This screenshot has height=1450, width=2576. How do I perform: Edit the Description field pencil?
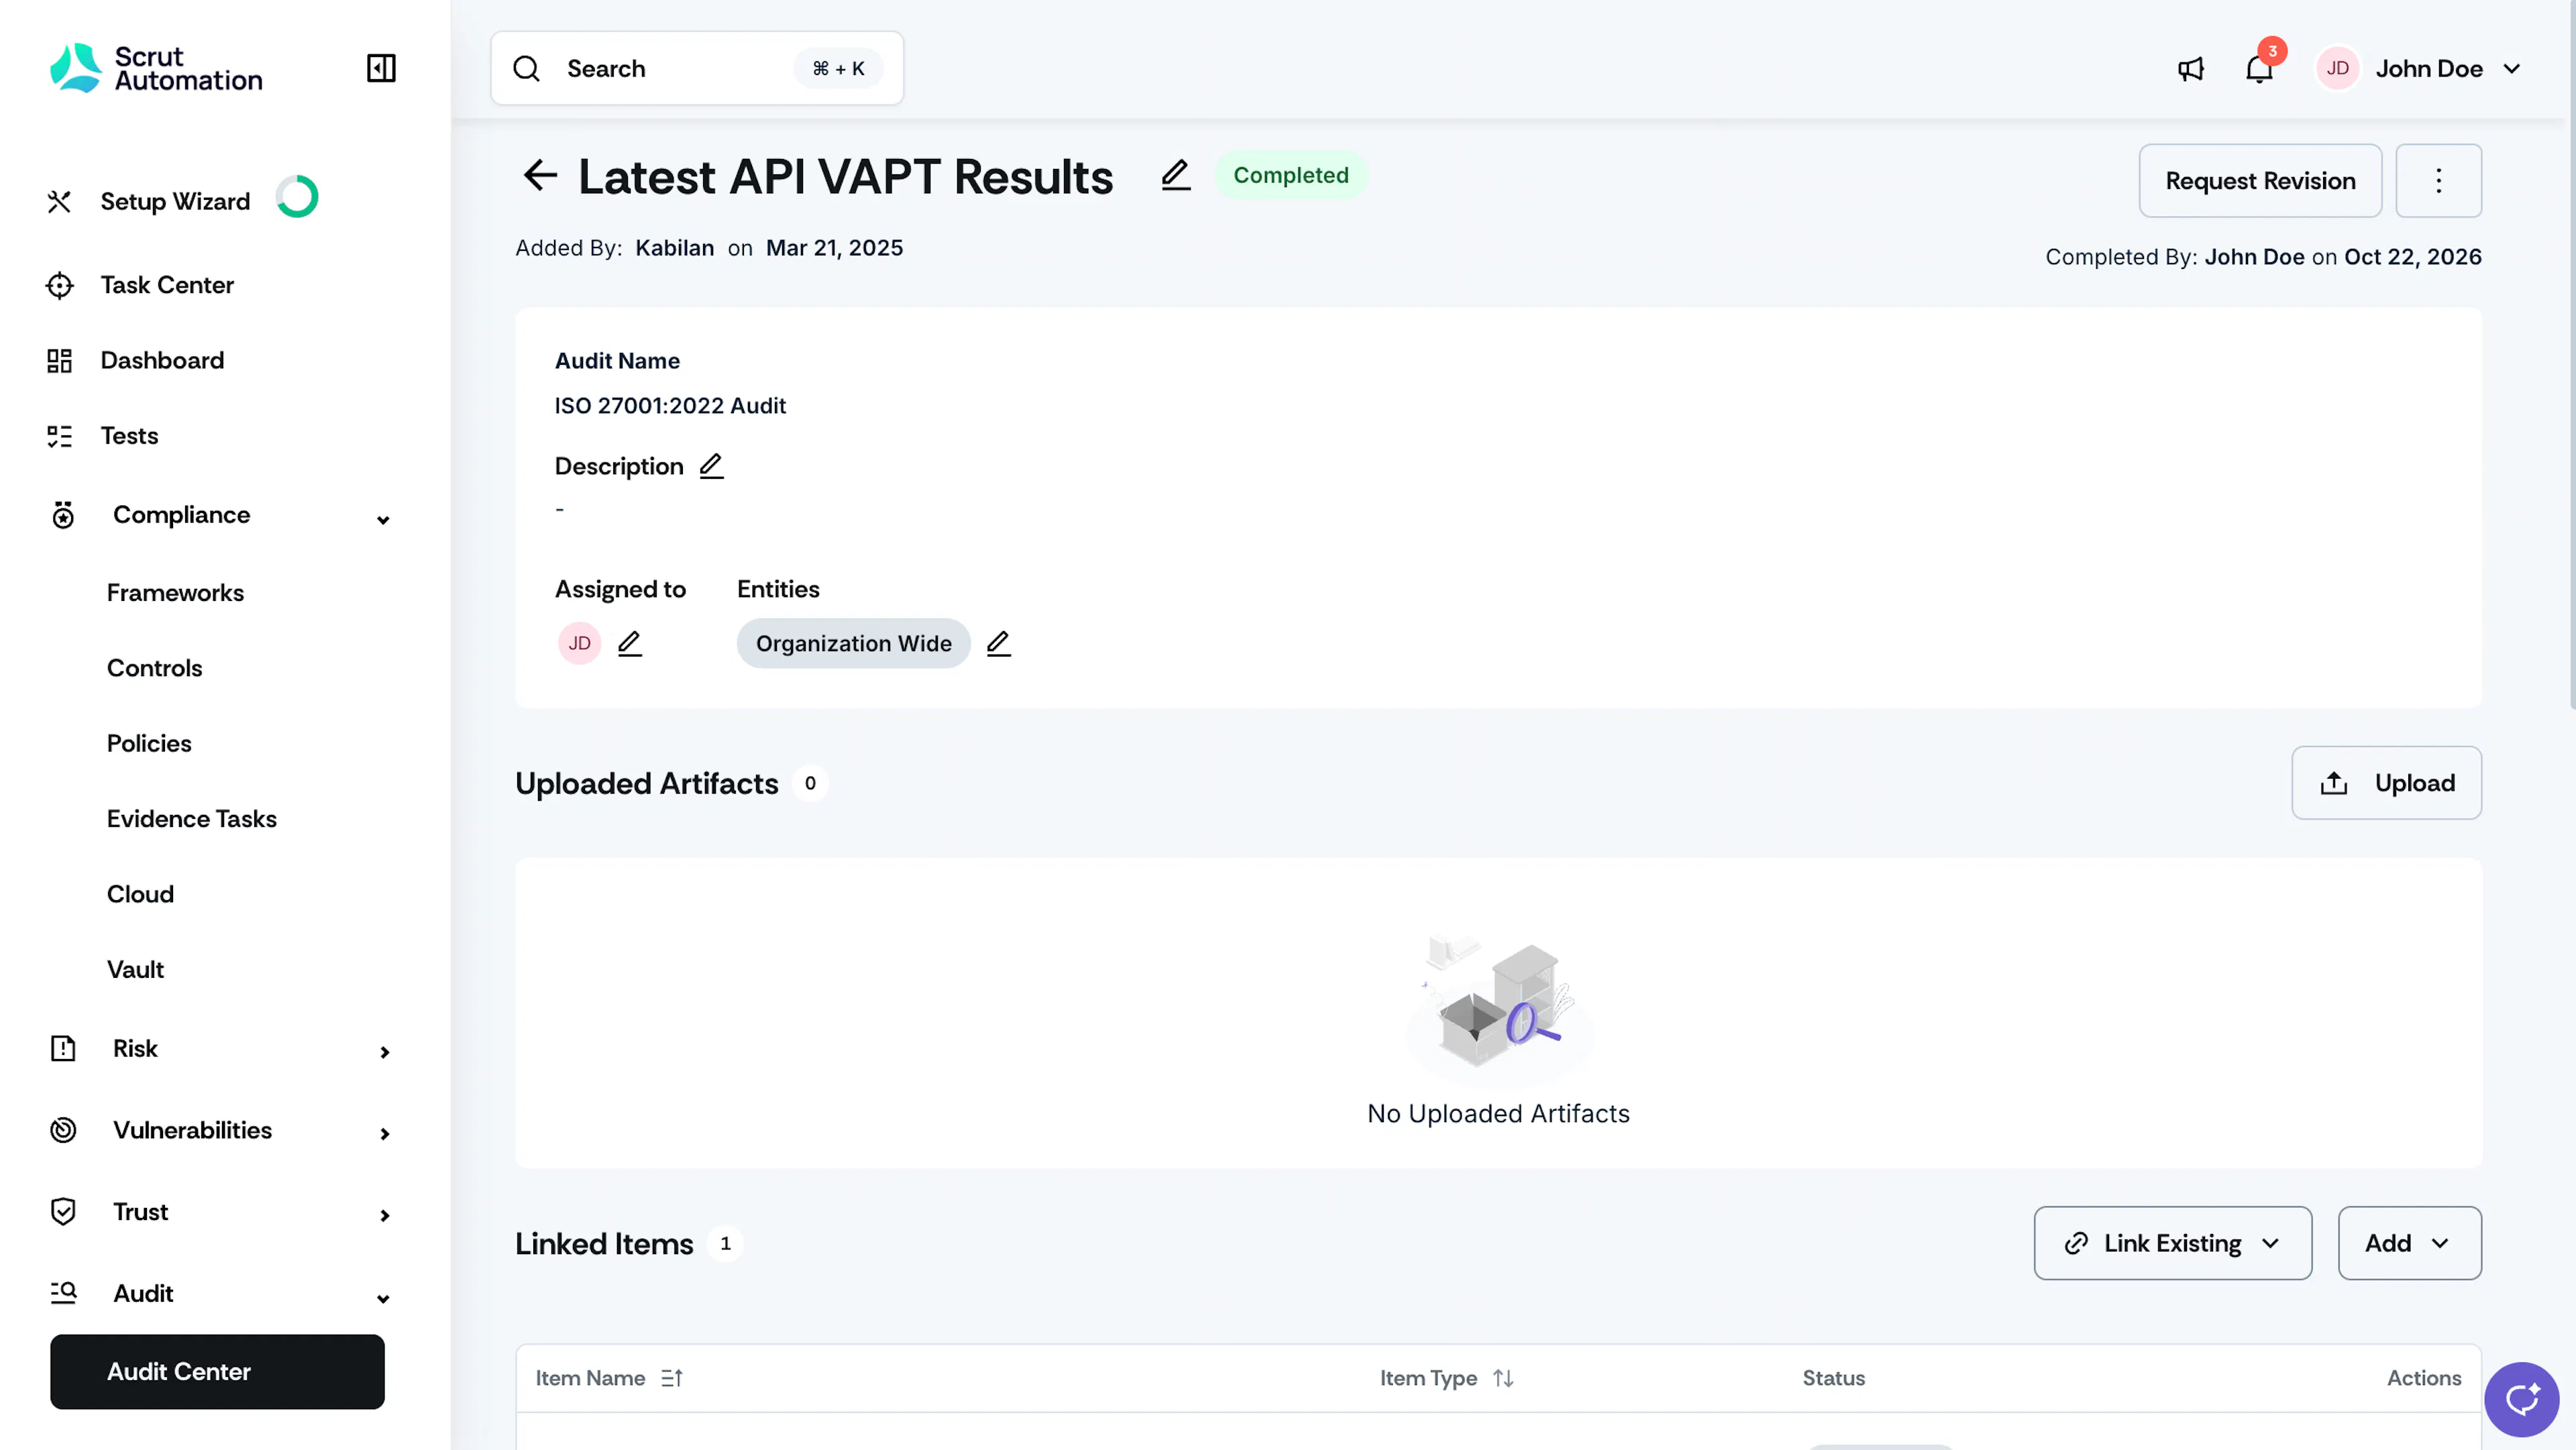click(711, 466)
